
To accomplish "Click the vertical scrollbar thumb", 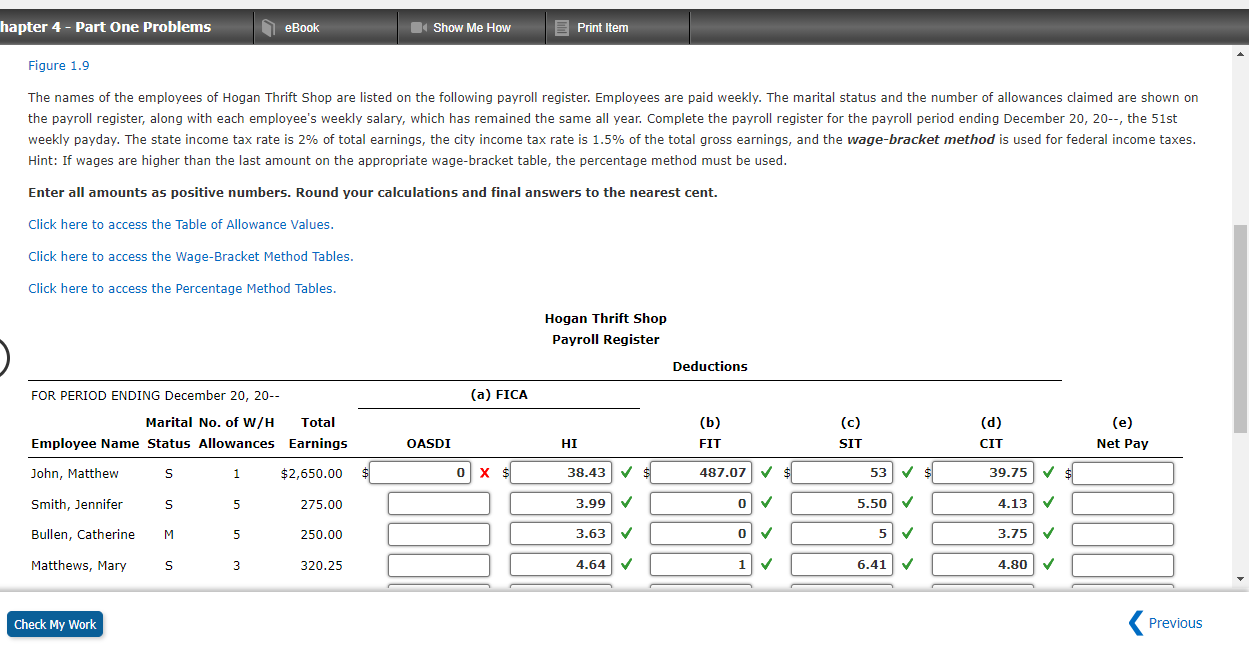I will pyautogui.click(x=1240, y=328).
